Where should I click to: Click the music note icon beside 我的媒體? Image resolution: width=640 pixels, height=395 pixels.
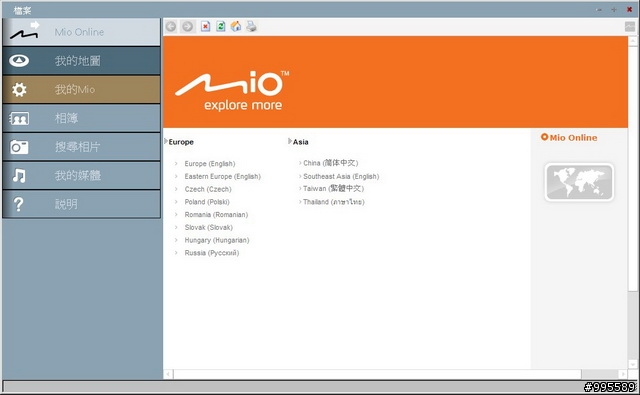(19, 175)
